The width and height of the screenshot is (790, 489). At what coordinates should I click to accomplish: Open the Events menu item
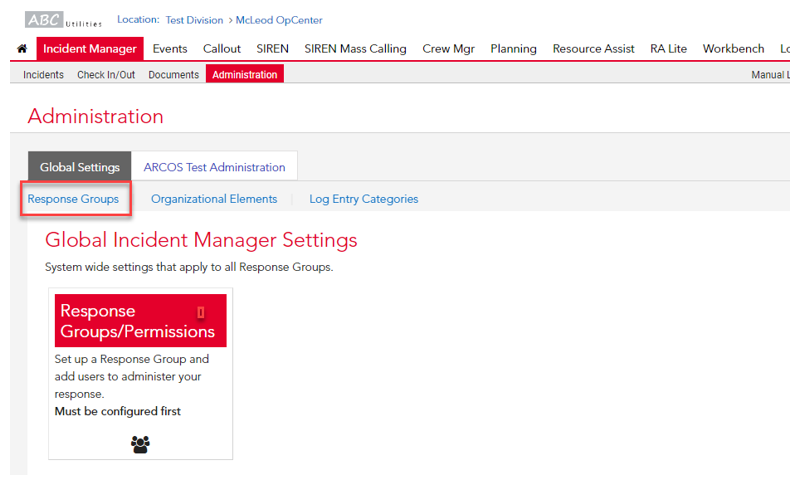(170, 49)
